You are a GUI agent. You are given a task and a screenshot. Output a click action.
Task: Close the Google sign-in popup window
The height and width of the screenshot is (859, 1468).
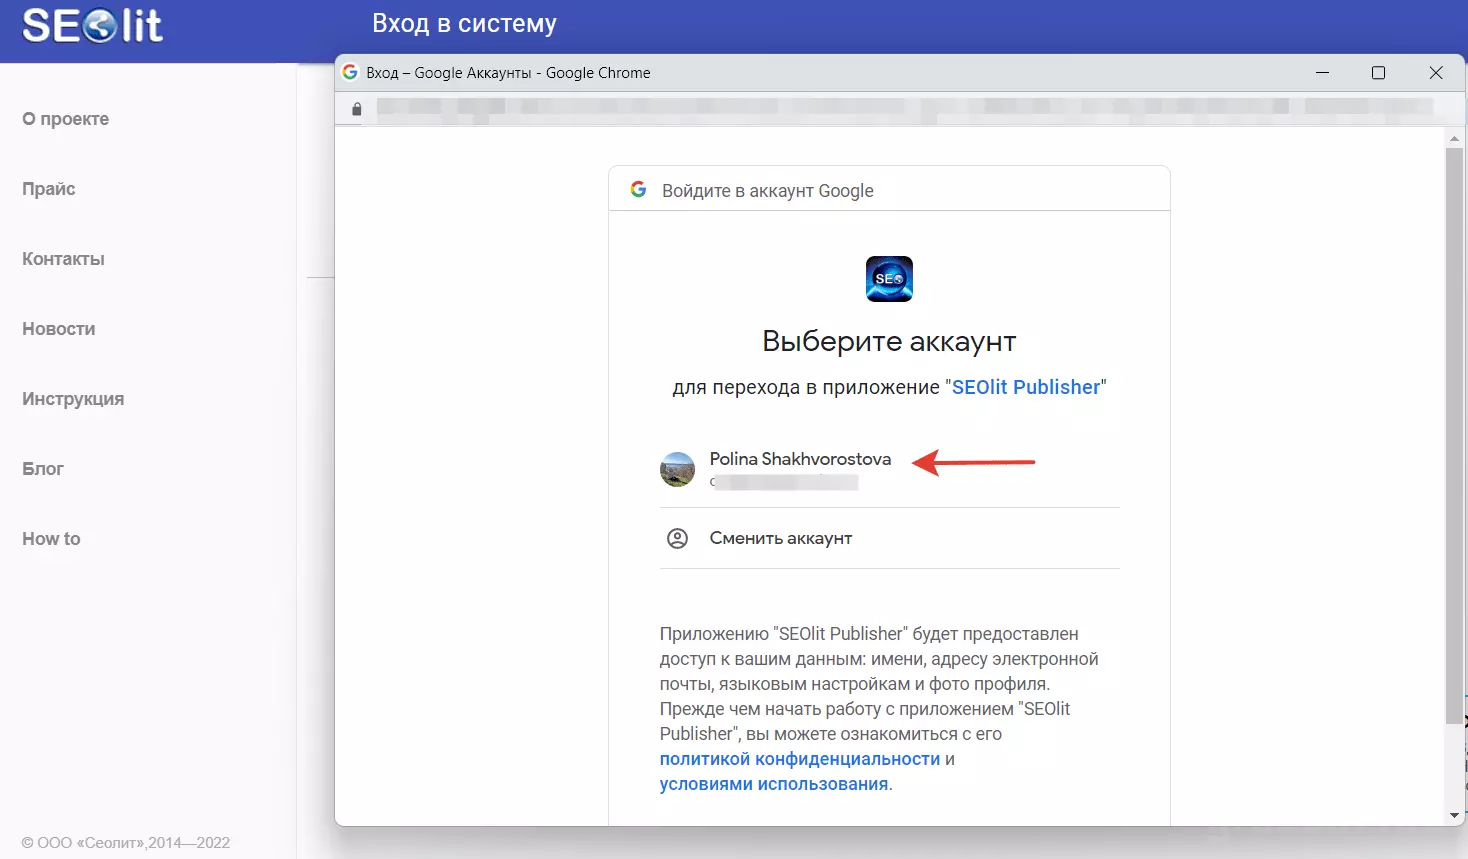[x=1436, y=73]
